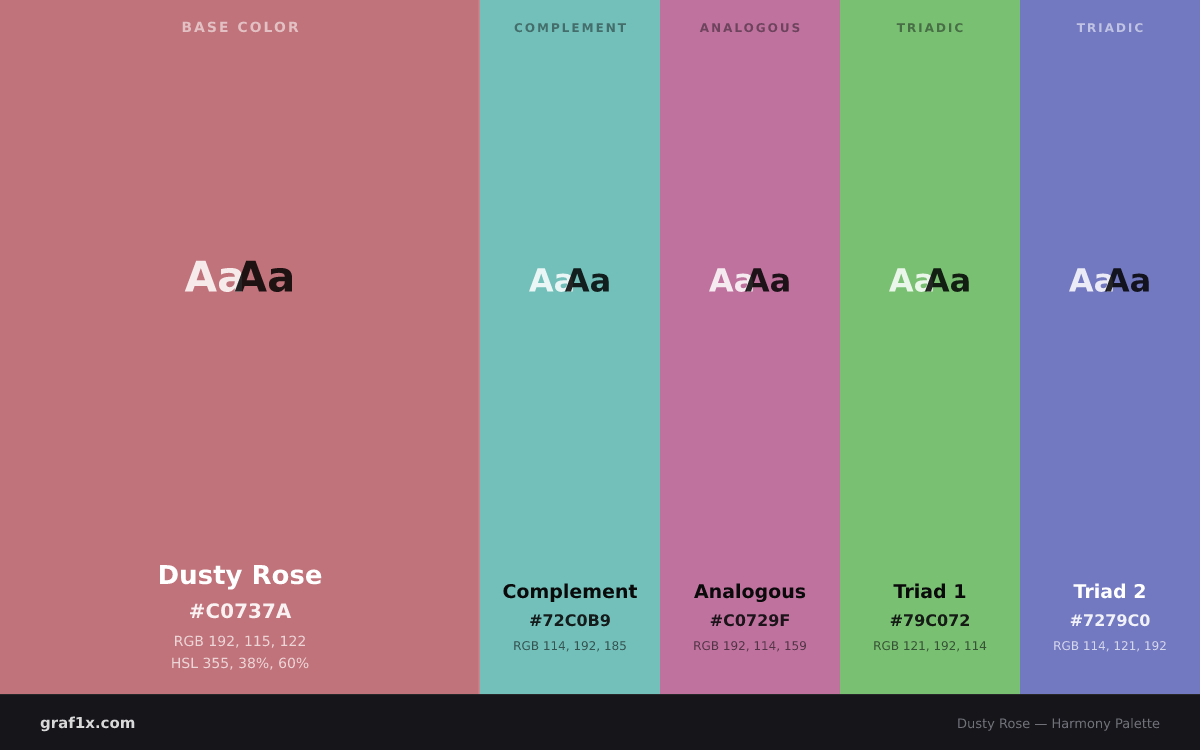1200x750 pixels.
Task: Click the Dusty Rose color name
Action: (240, 575)
